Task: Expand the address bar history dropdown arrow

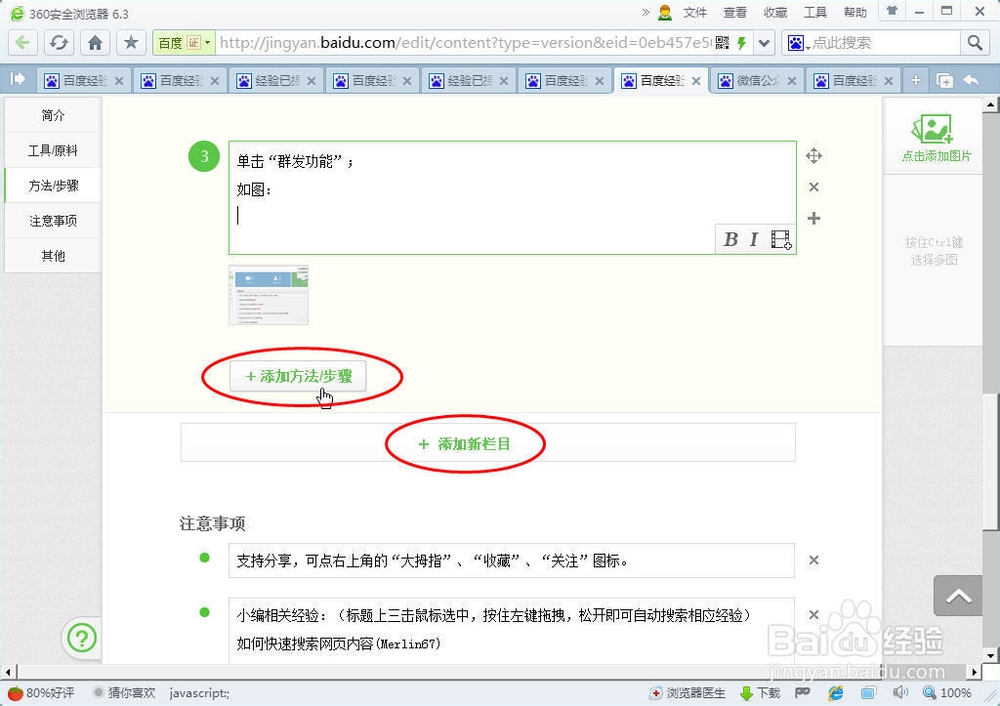Action: click(x=764, y=43)
